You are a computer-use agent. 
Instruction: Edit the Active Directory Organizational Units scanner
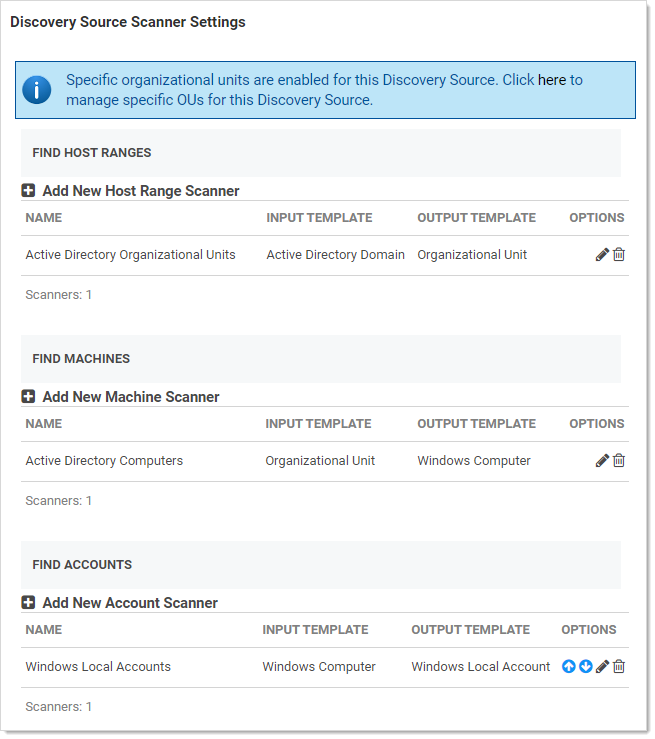(x=602, y=255)
